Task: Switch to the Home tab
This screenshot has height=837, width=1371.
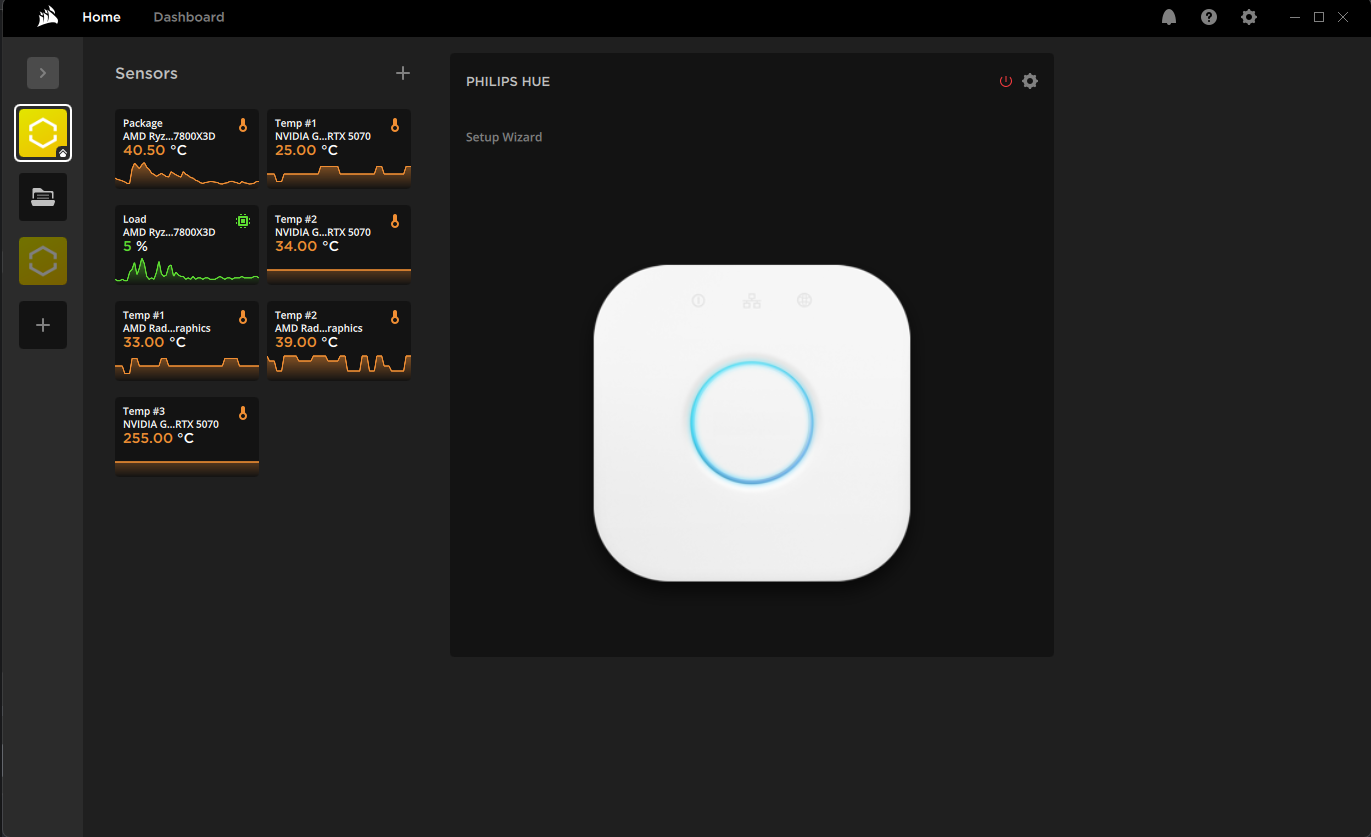Action: point(101,17)
